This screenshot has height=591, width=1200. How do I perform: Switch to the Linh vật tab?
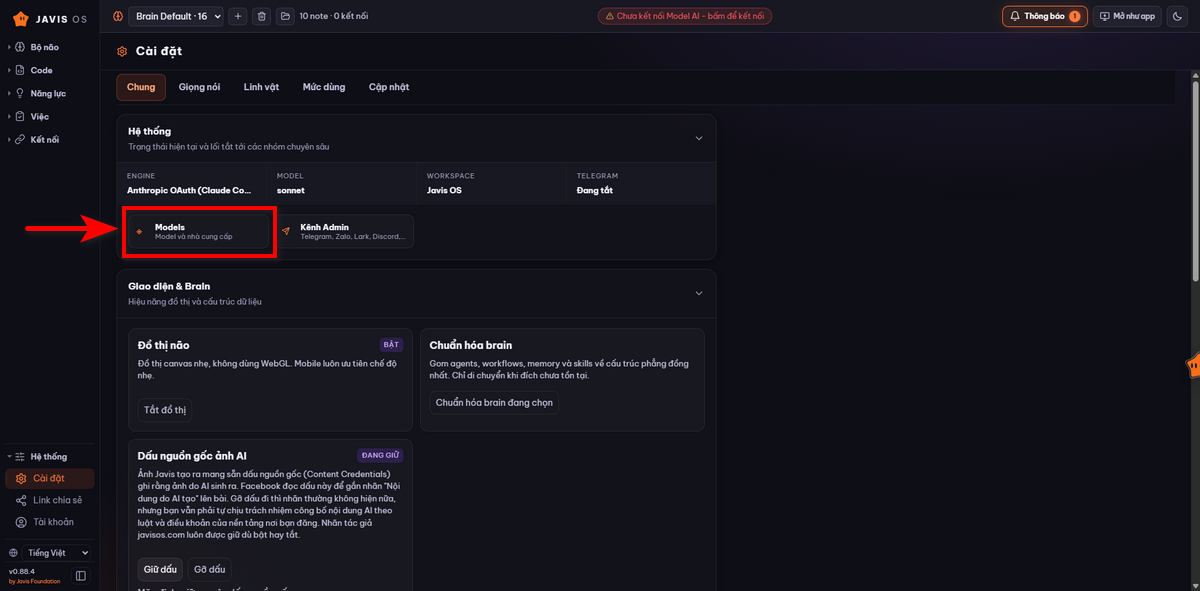[261, 87]
